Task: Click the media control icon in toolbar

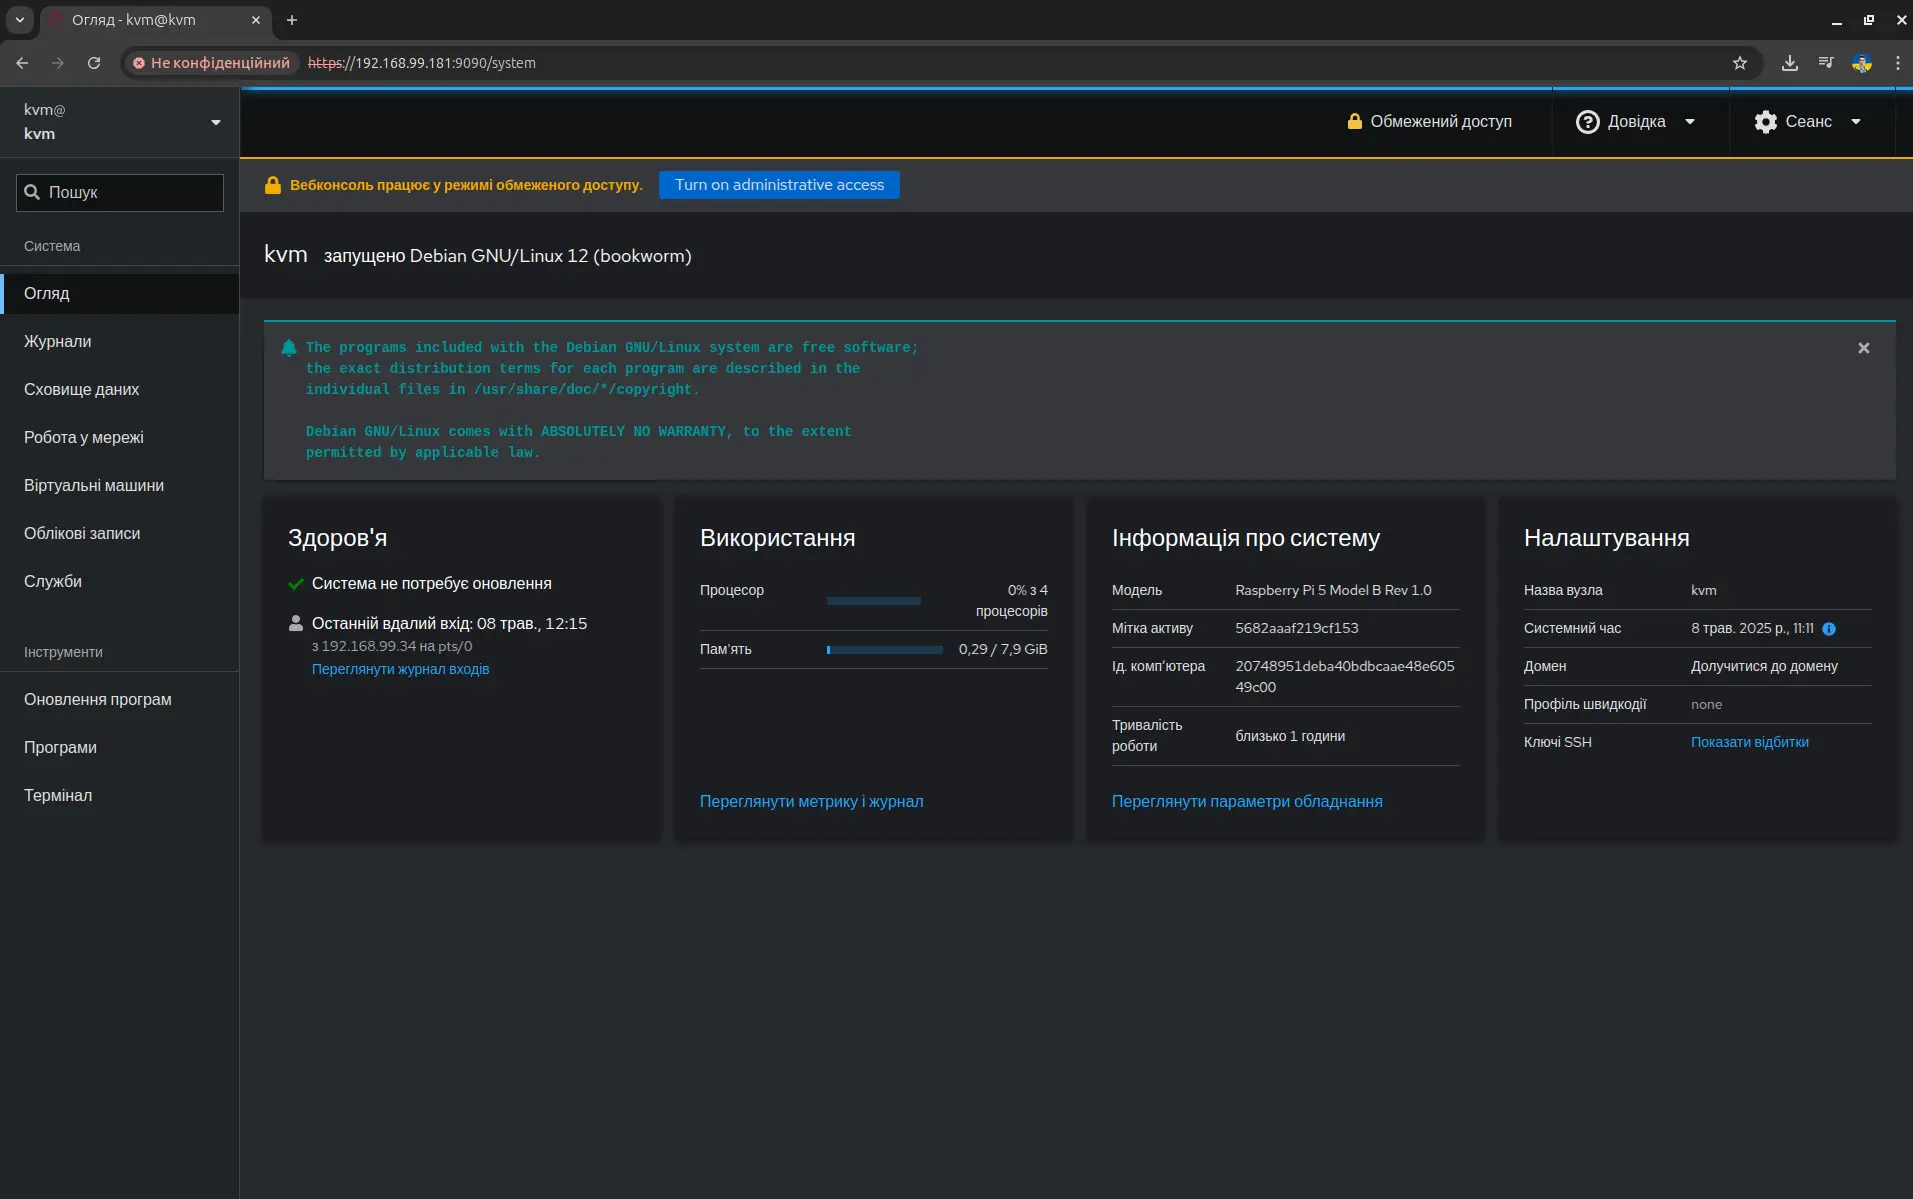Action: 1826,63
